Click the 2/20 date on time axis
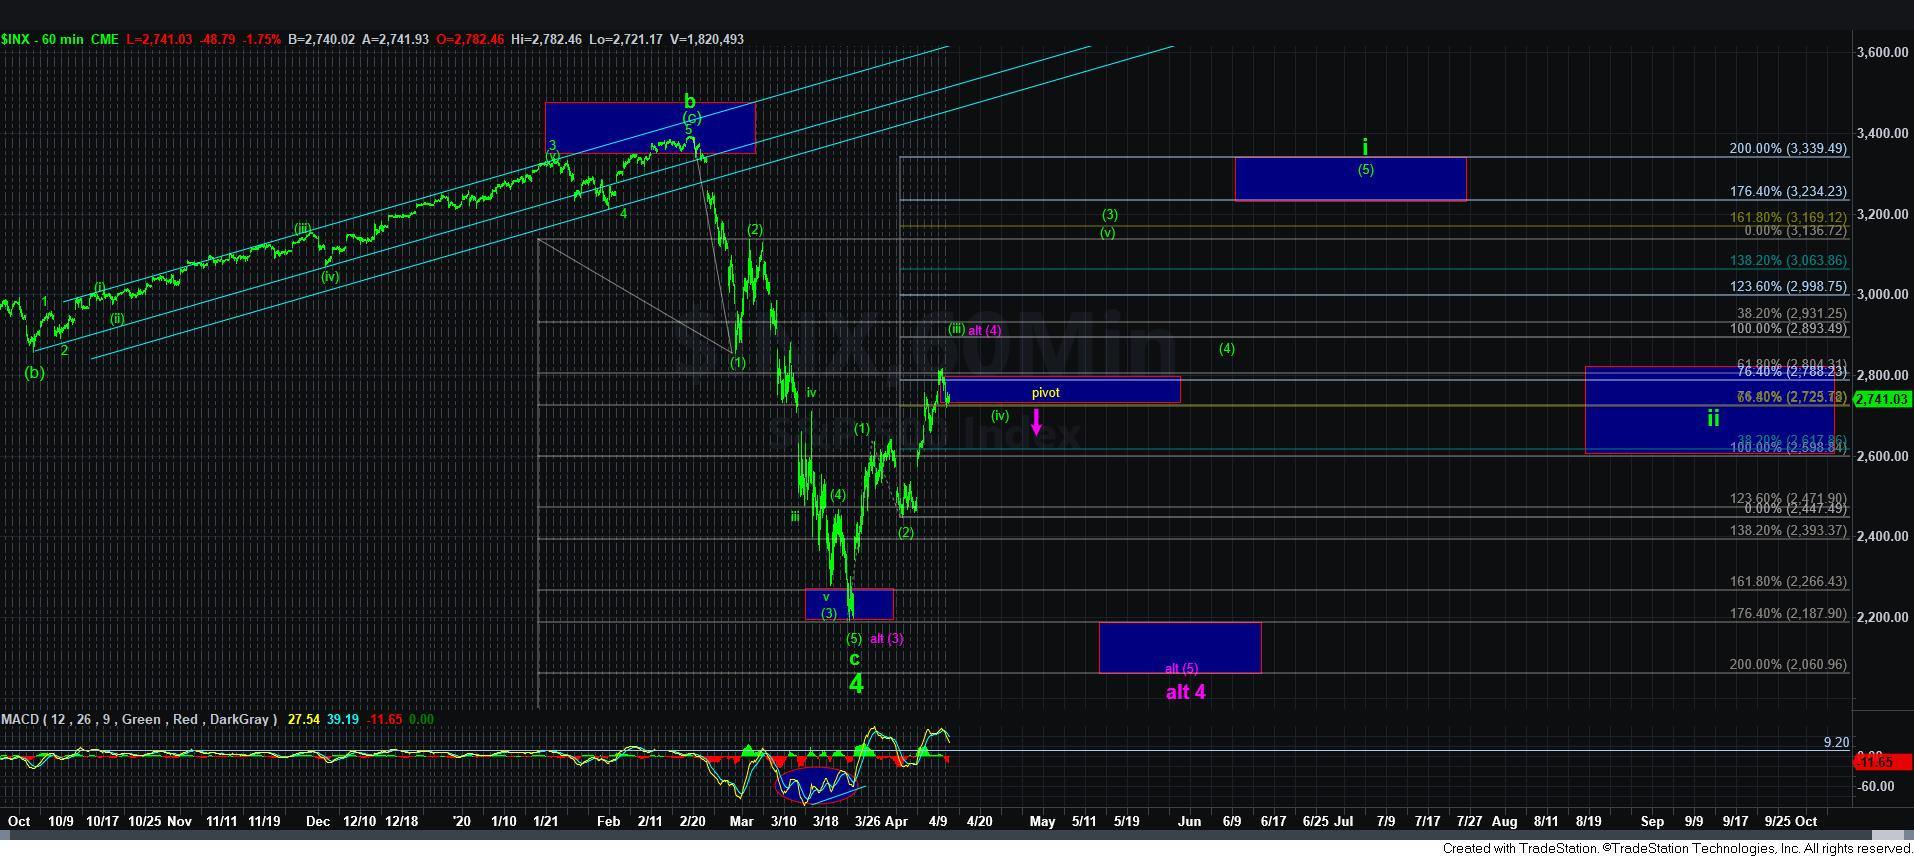1914x856 pixels. pyautogui.click(x=692, y=821)
